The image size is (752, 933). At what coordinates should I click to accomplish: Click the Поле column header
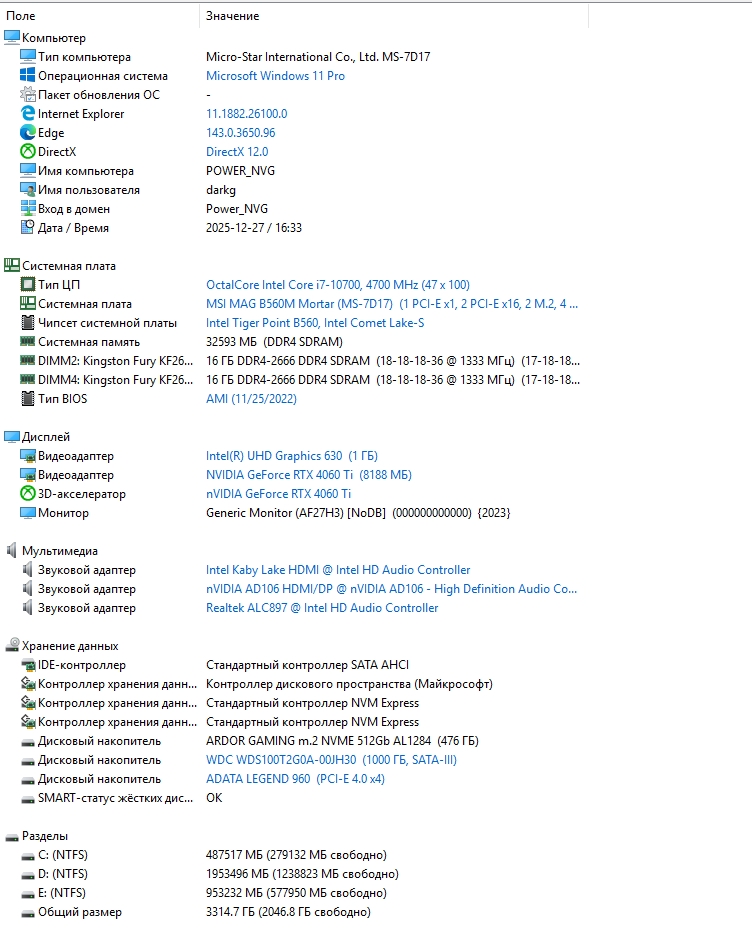21,16
